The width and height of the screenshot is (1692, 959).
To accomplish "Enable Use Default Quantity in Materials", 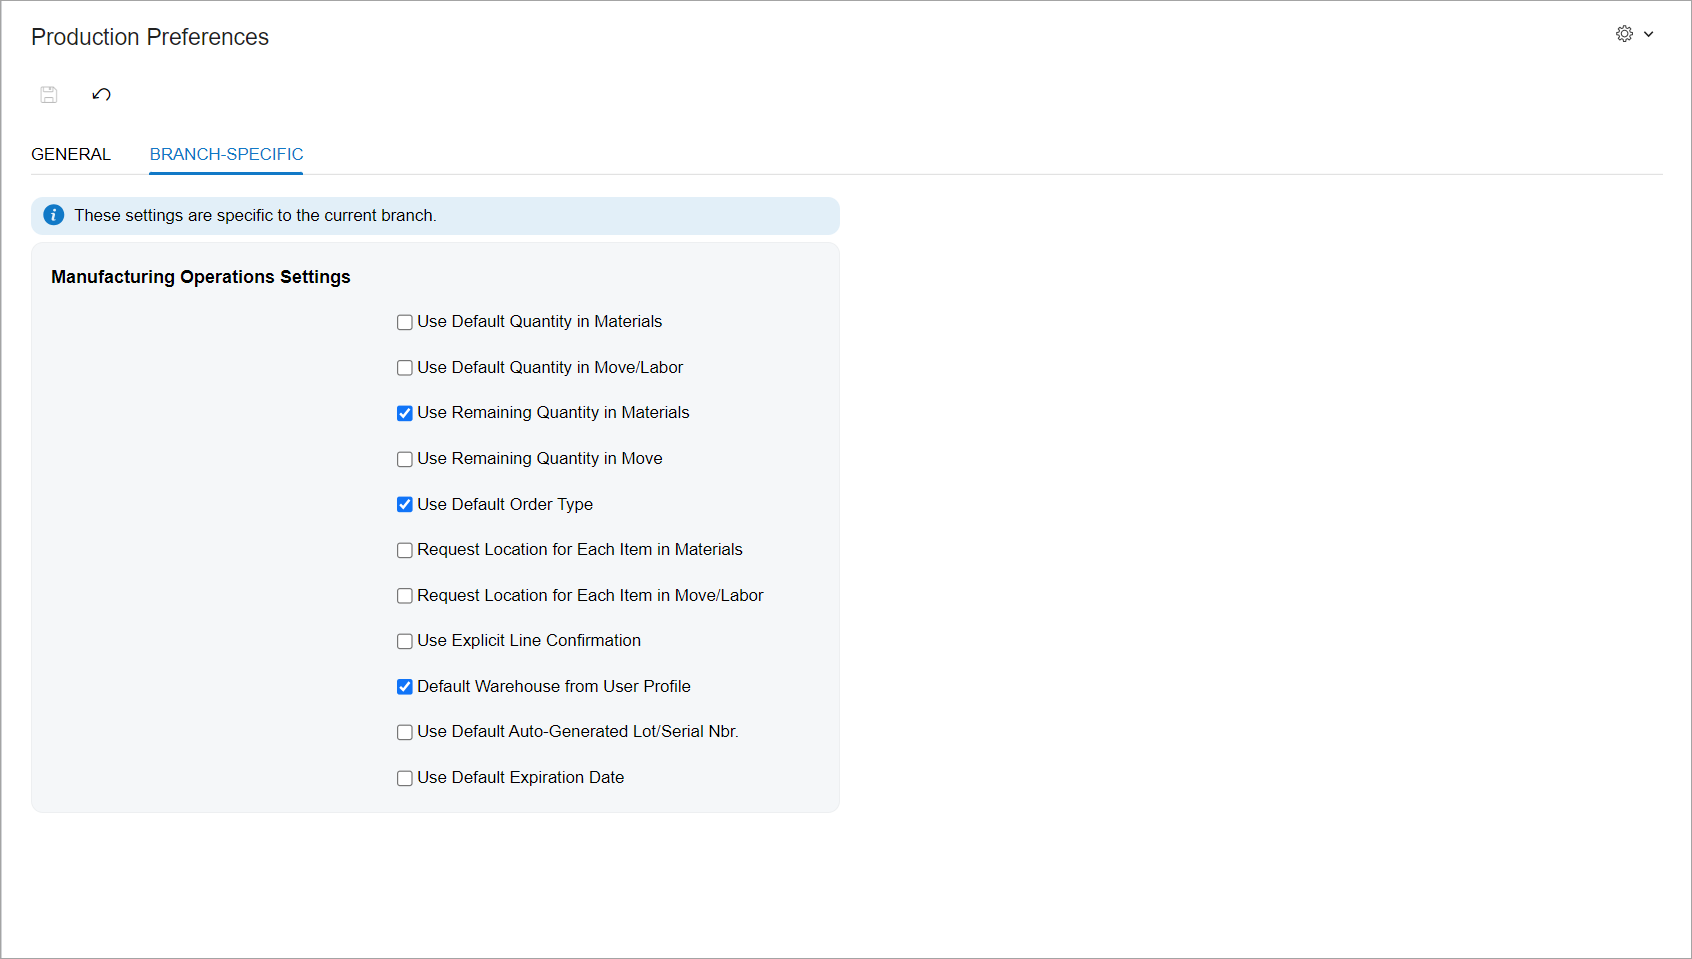I will coord(405,322).
